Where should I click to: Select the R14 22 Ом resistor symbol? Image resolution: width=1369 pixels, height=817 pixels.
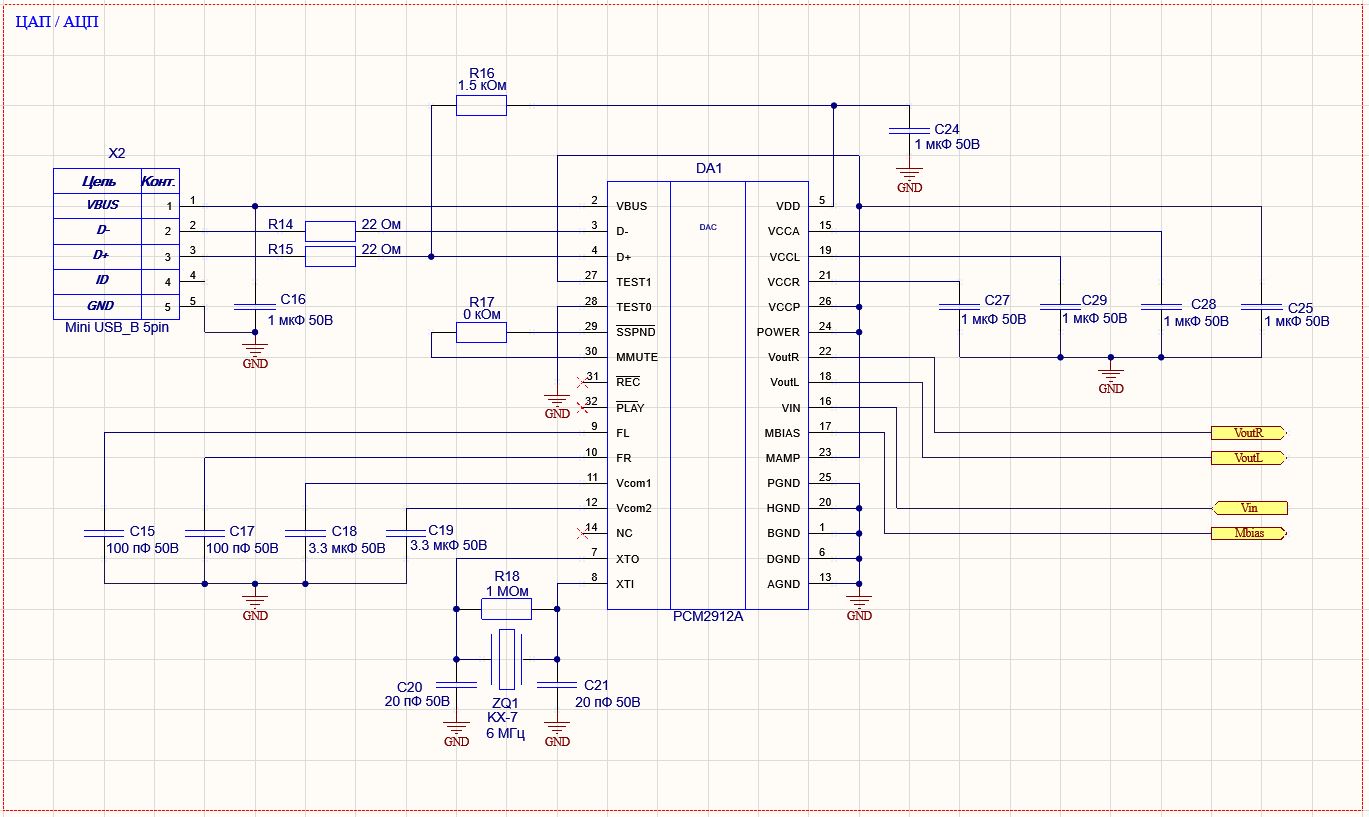click(x=330, y=231)
